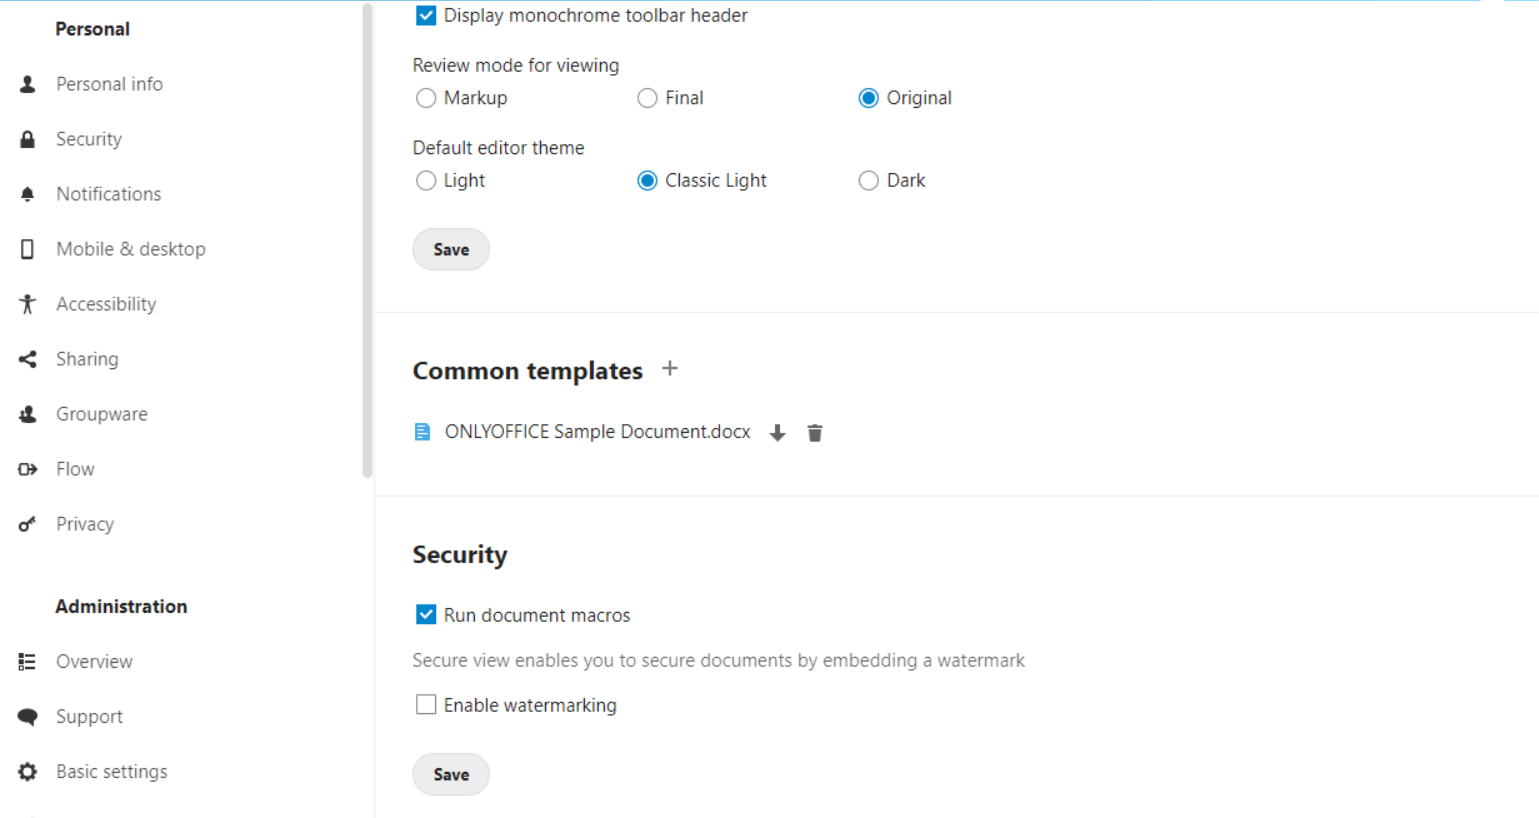Choose the Dark editor theme
Image resolution: width=1539 pixels, height=818 pixels.
click(868, 180)
